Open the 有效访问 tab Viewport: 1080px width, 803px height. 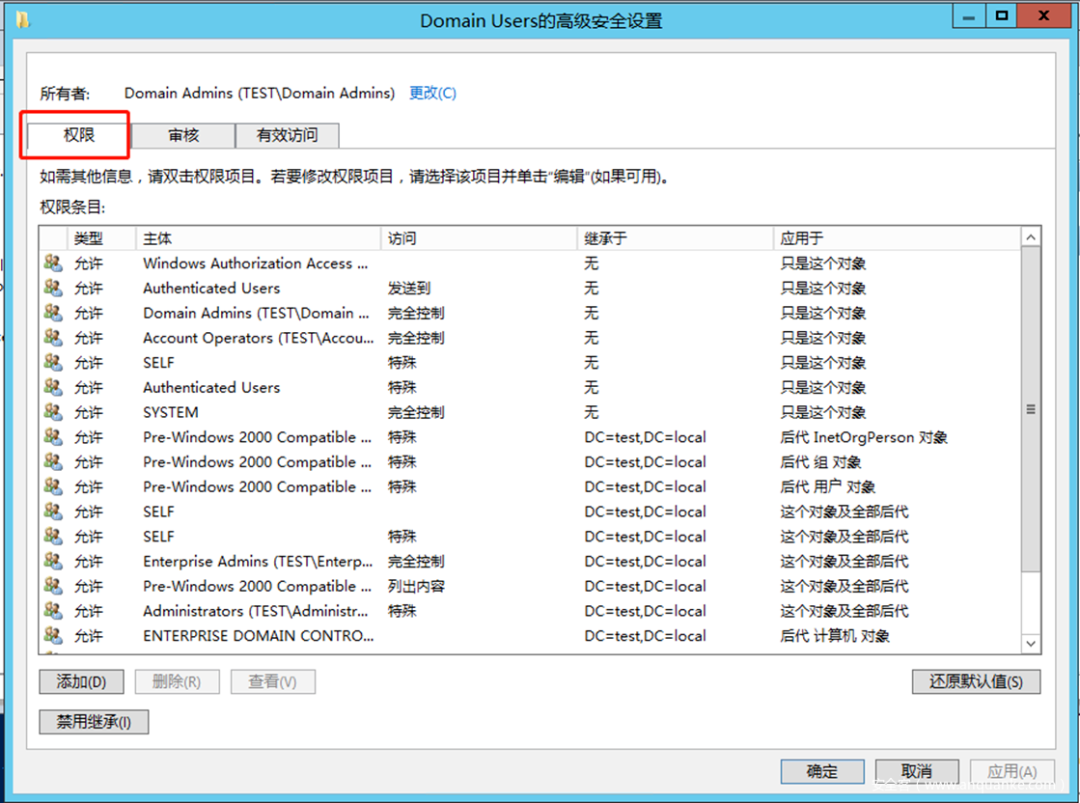pos(287,135)
